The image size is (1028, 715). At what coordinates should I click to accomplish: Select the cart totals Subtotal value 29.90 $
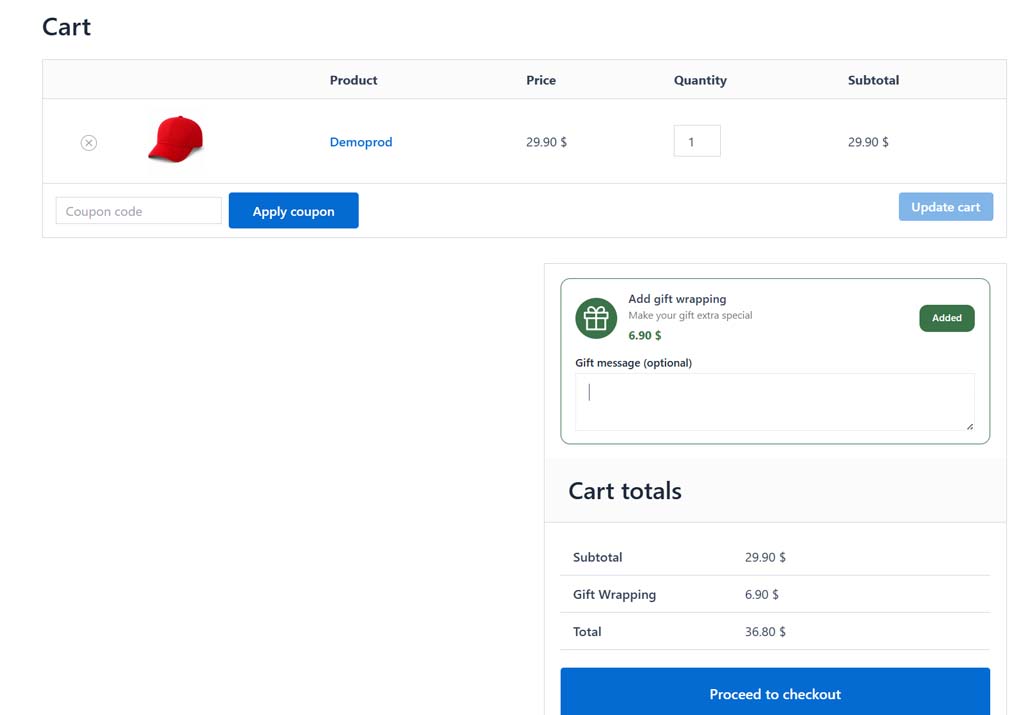765,557
